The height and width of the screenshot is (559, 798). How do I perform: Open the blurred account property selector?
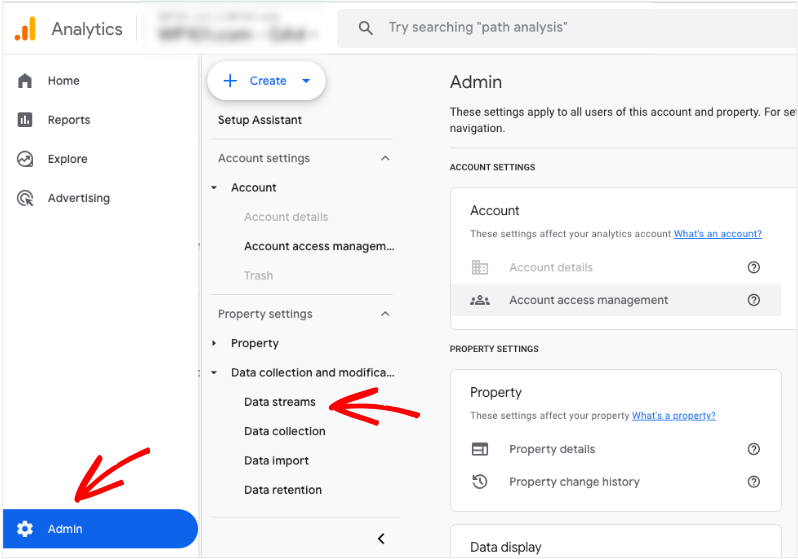click(x=238, y=28)
